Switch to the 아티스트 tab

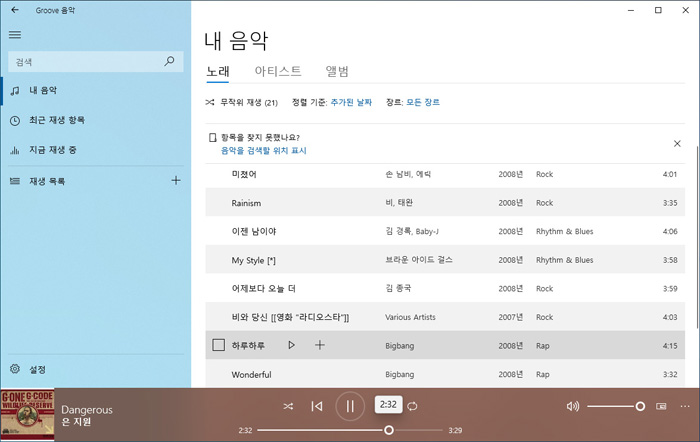(x=278, y=71)
